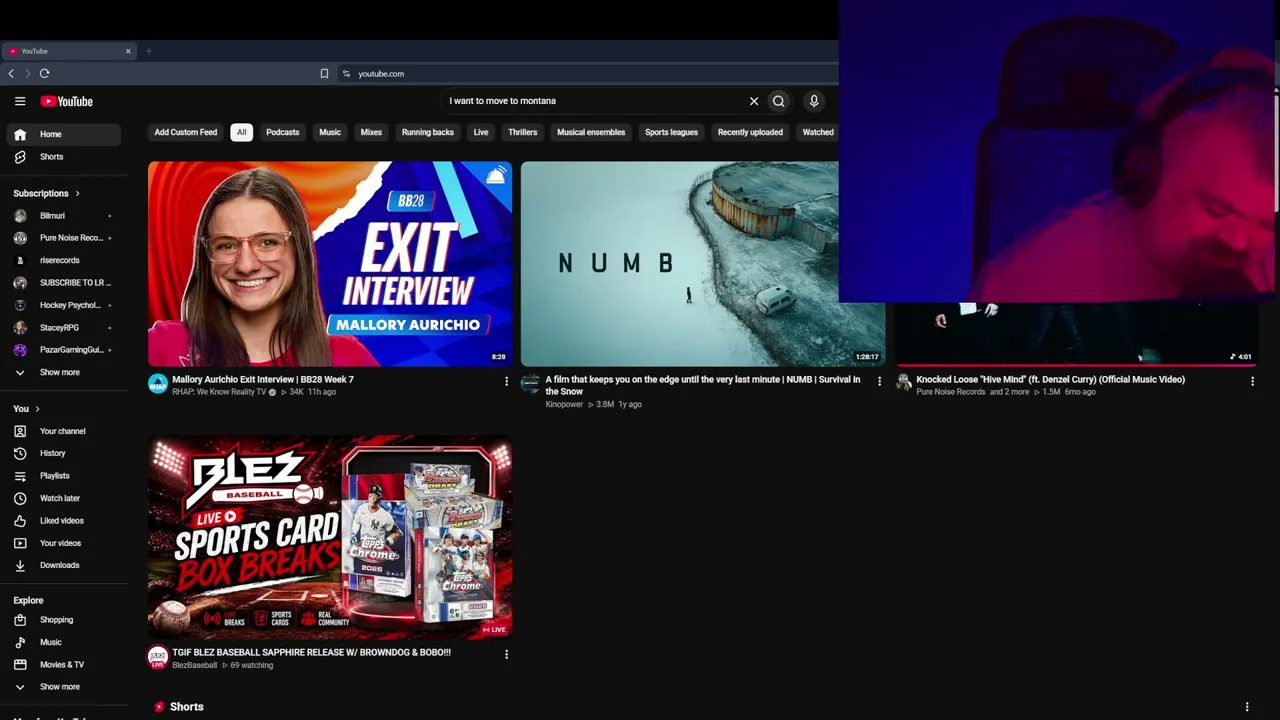This screenshot has height=720, width=1280.
Task: Select the Thrillers filter chip
Action: tap(523, 132)
